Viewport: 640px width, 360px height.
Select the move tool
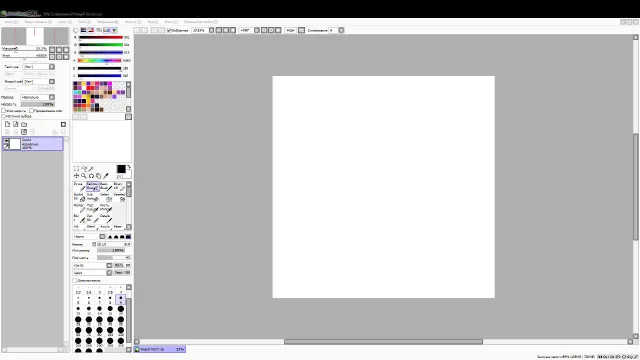click(76, 176)
